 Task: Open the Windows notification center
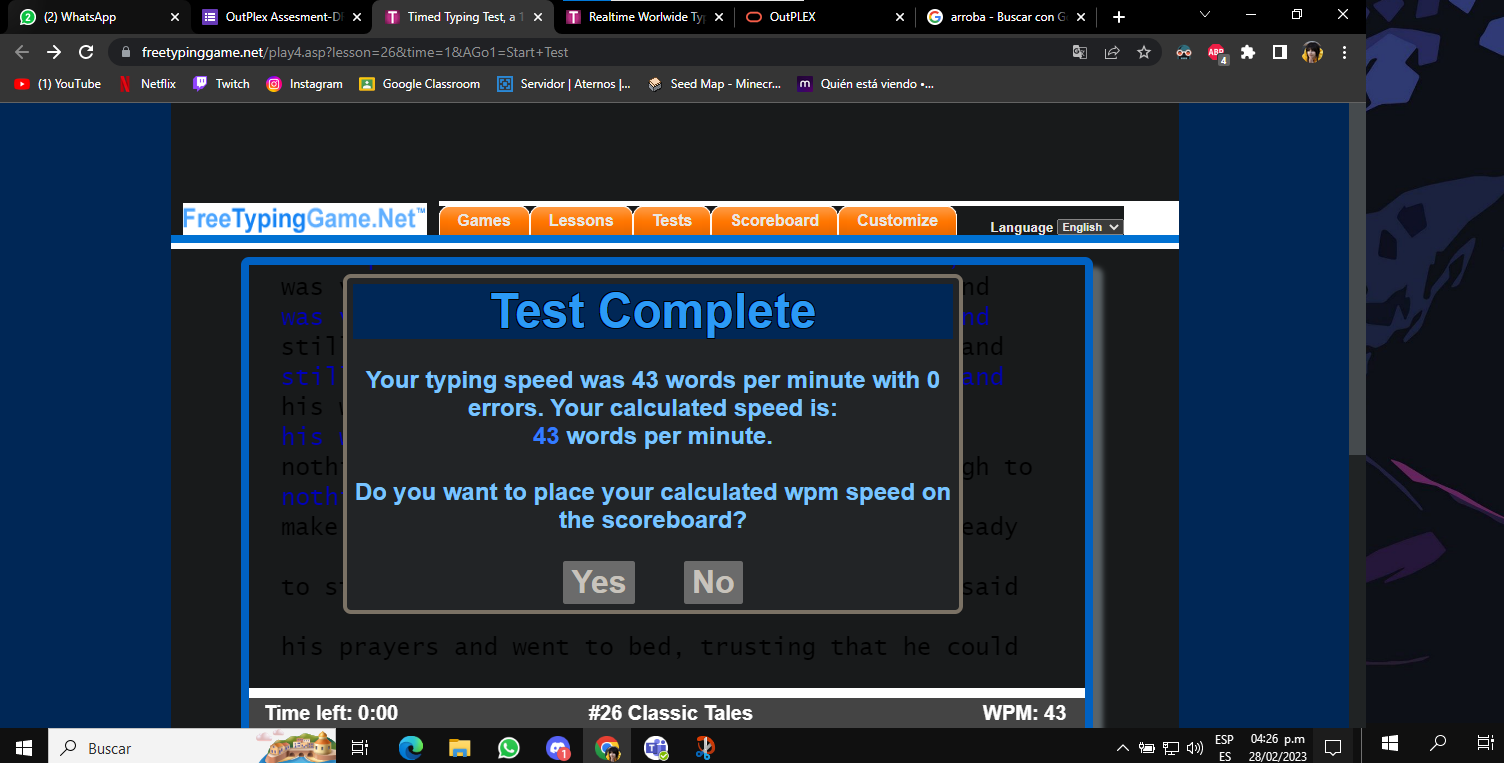click(x=1333, y=747)
